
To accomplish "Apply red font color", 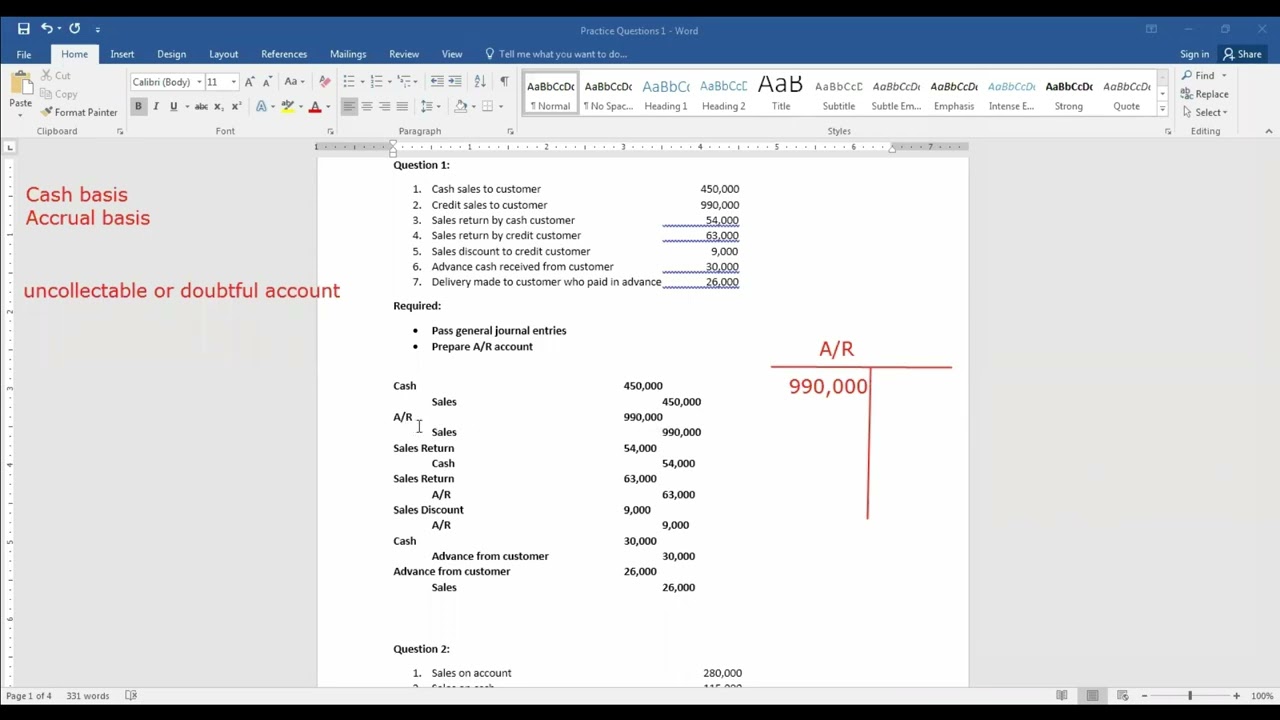I will (x=315, y=106).
